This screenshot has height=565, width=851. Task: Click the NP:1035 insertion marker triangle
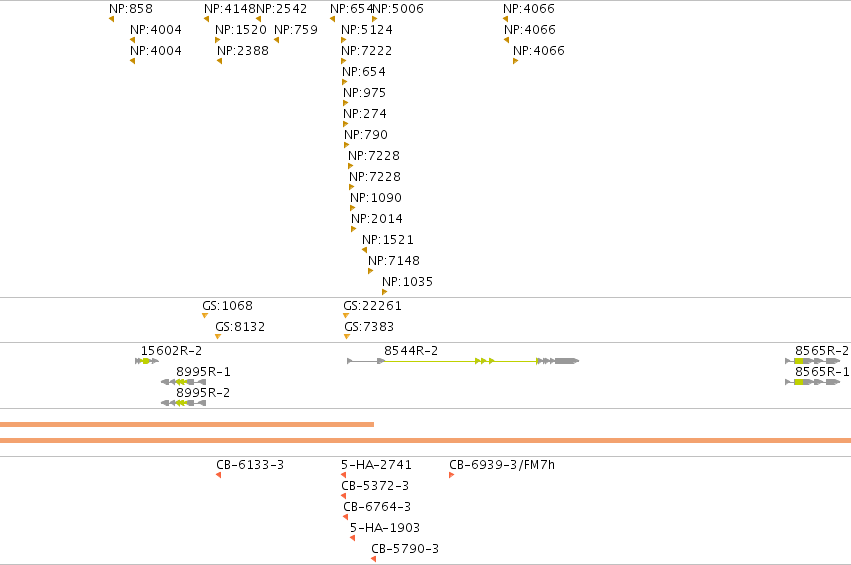click(384, 293)
